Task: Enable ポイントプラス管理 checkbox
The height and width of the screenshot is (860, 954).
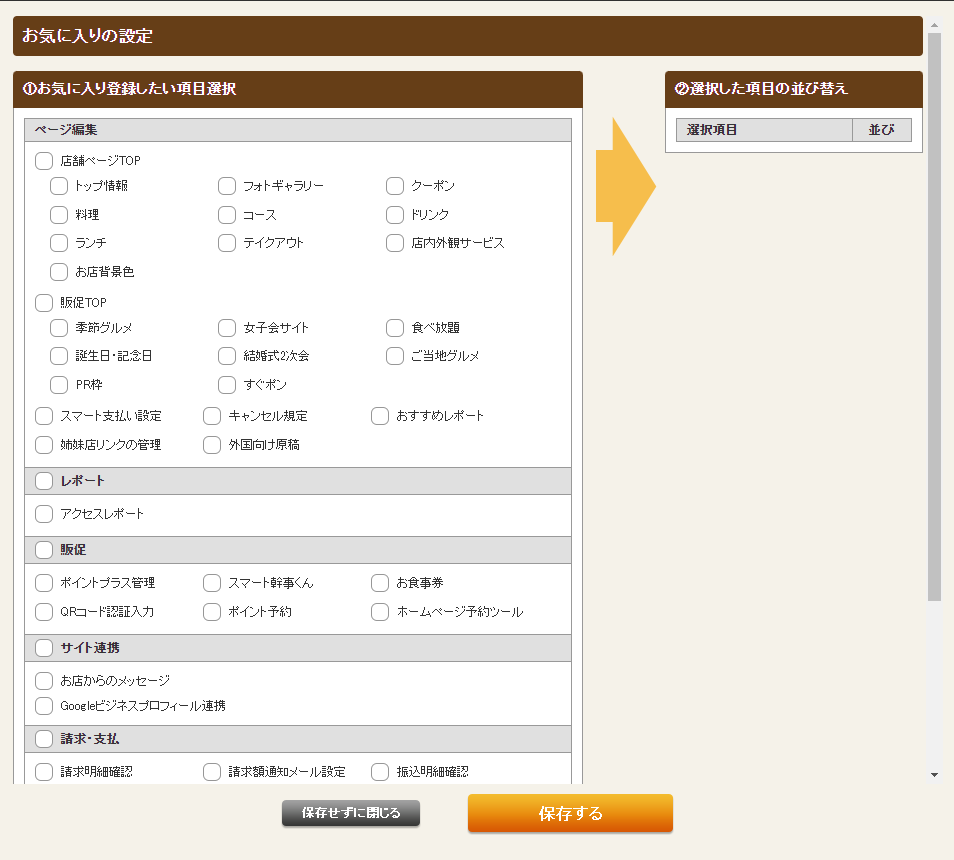Action: pos(44,583)
